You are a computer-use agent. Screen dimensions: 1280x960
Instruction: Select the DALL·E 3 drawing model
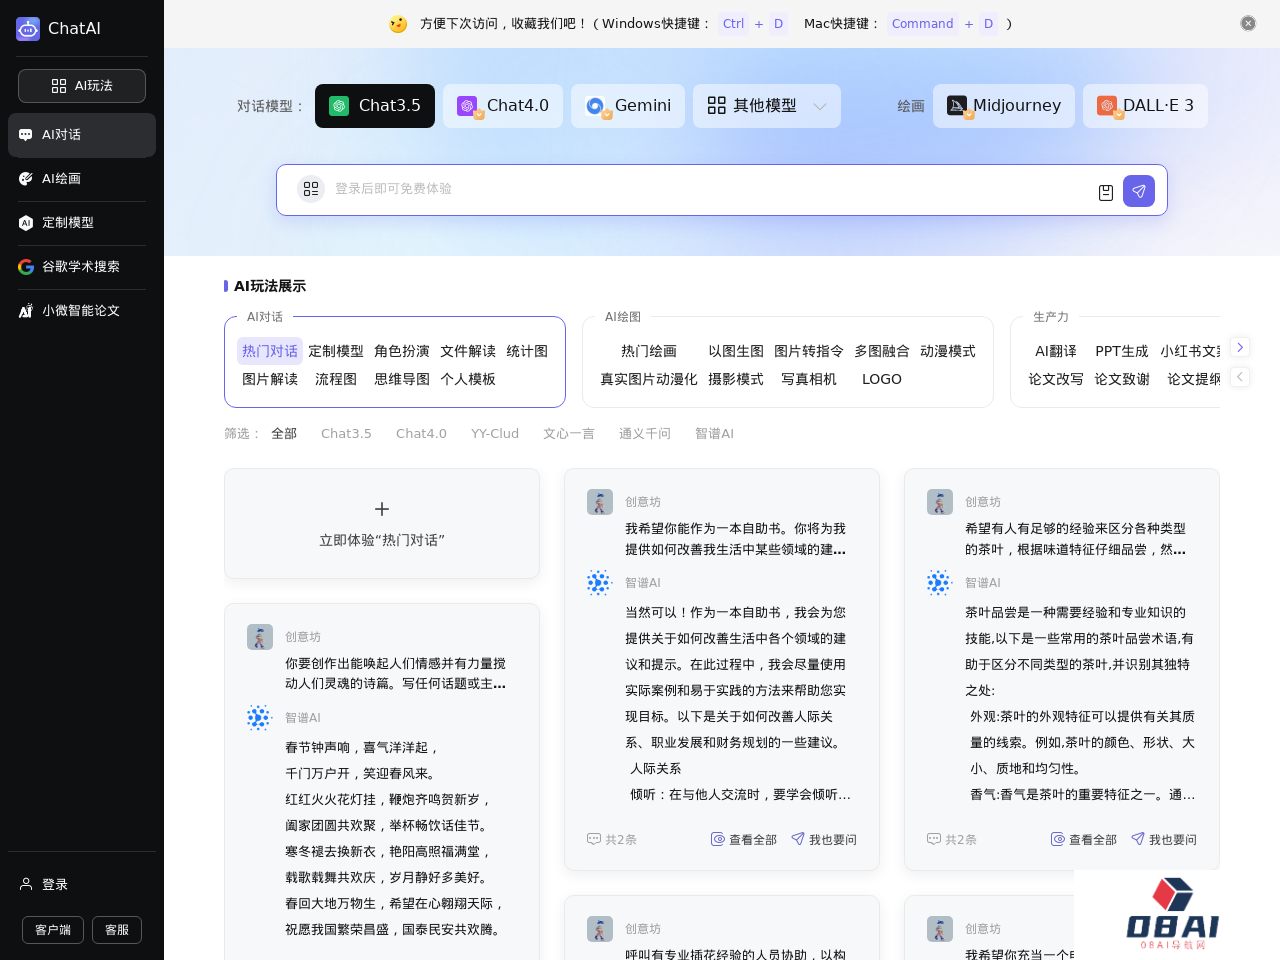pos(1144,106)
